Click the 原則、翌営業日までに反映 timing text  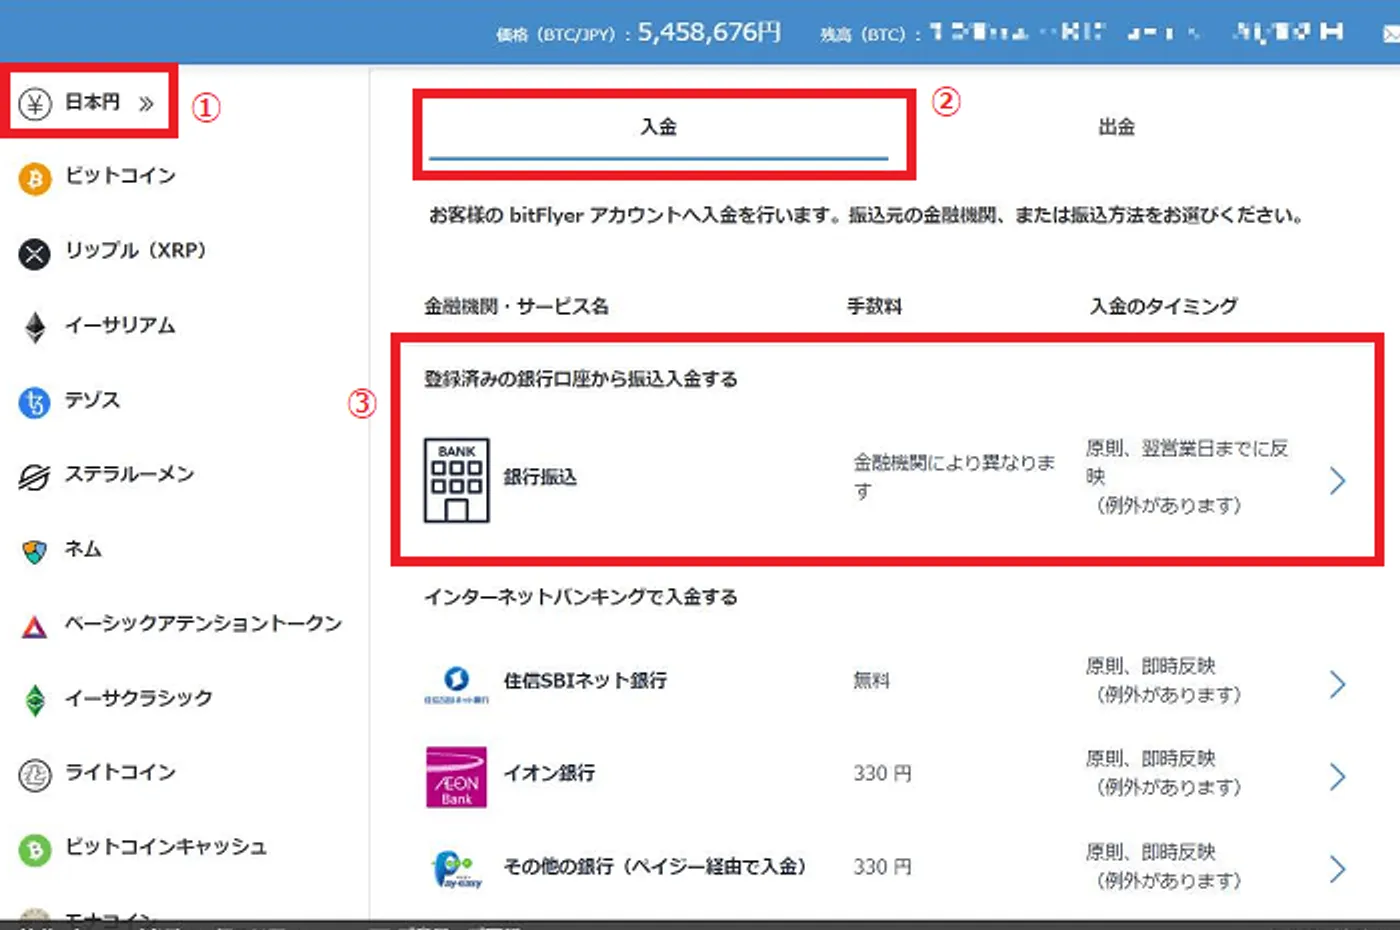point(1187,462)
